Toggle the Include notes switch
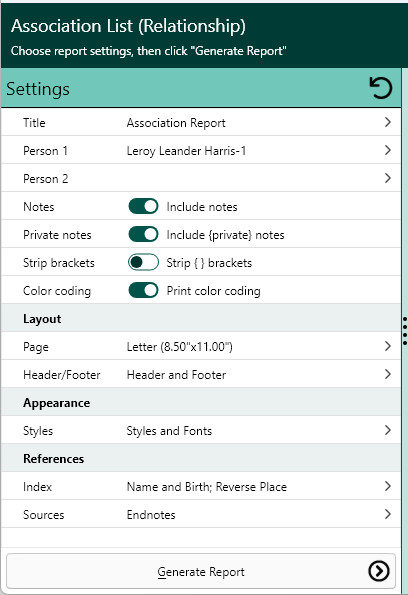This screenshot has height=595, width=408. pos(143,206)
